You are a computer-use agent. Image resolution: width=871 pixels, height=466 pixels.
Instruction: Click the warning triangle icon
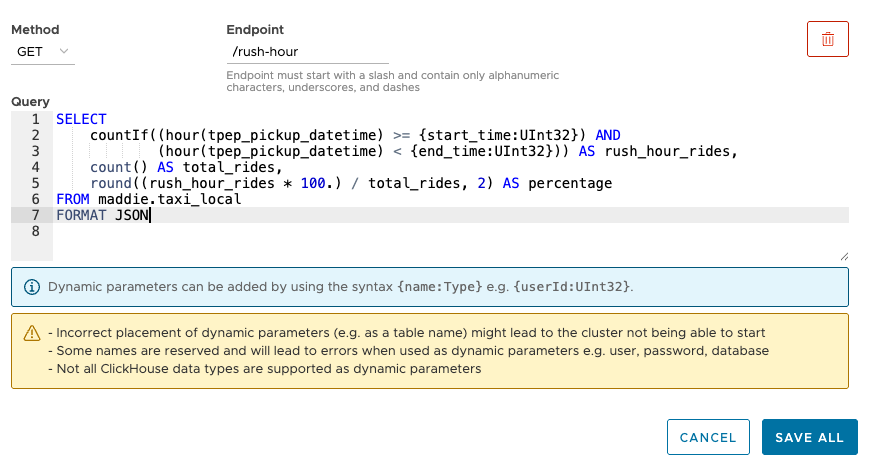(32, 333)
